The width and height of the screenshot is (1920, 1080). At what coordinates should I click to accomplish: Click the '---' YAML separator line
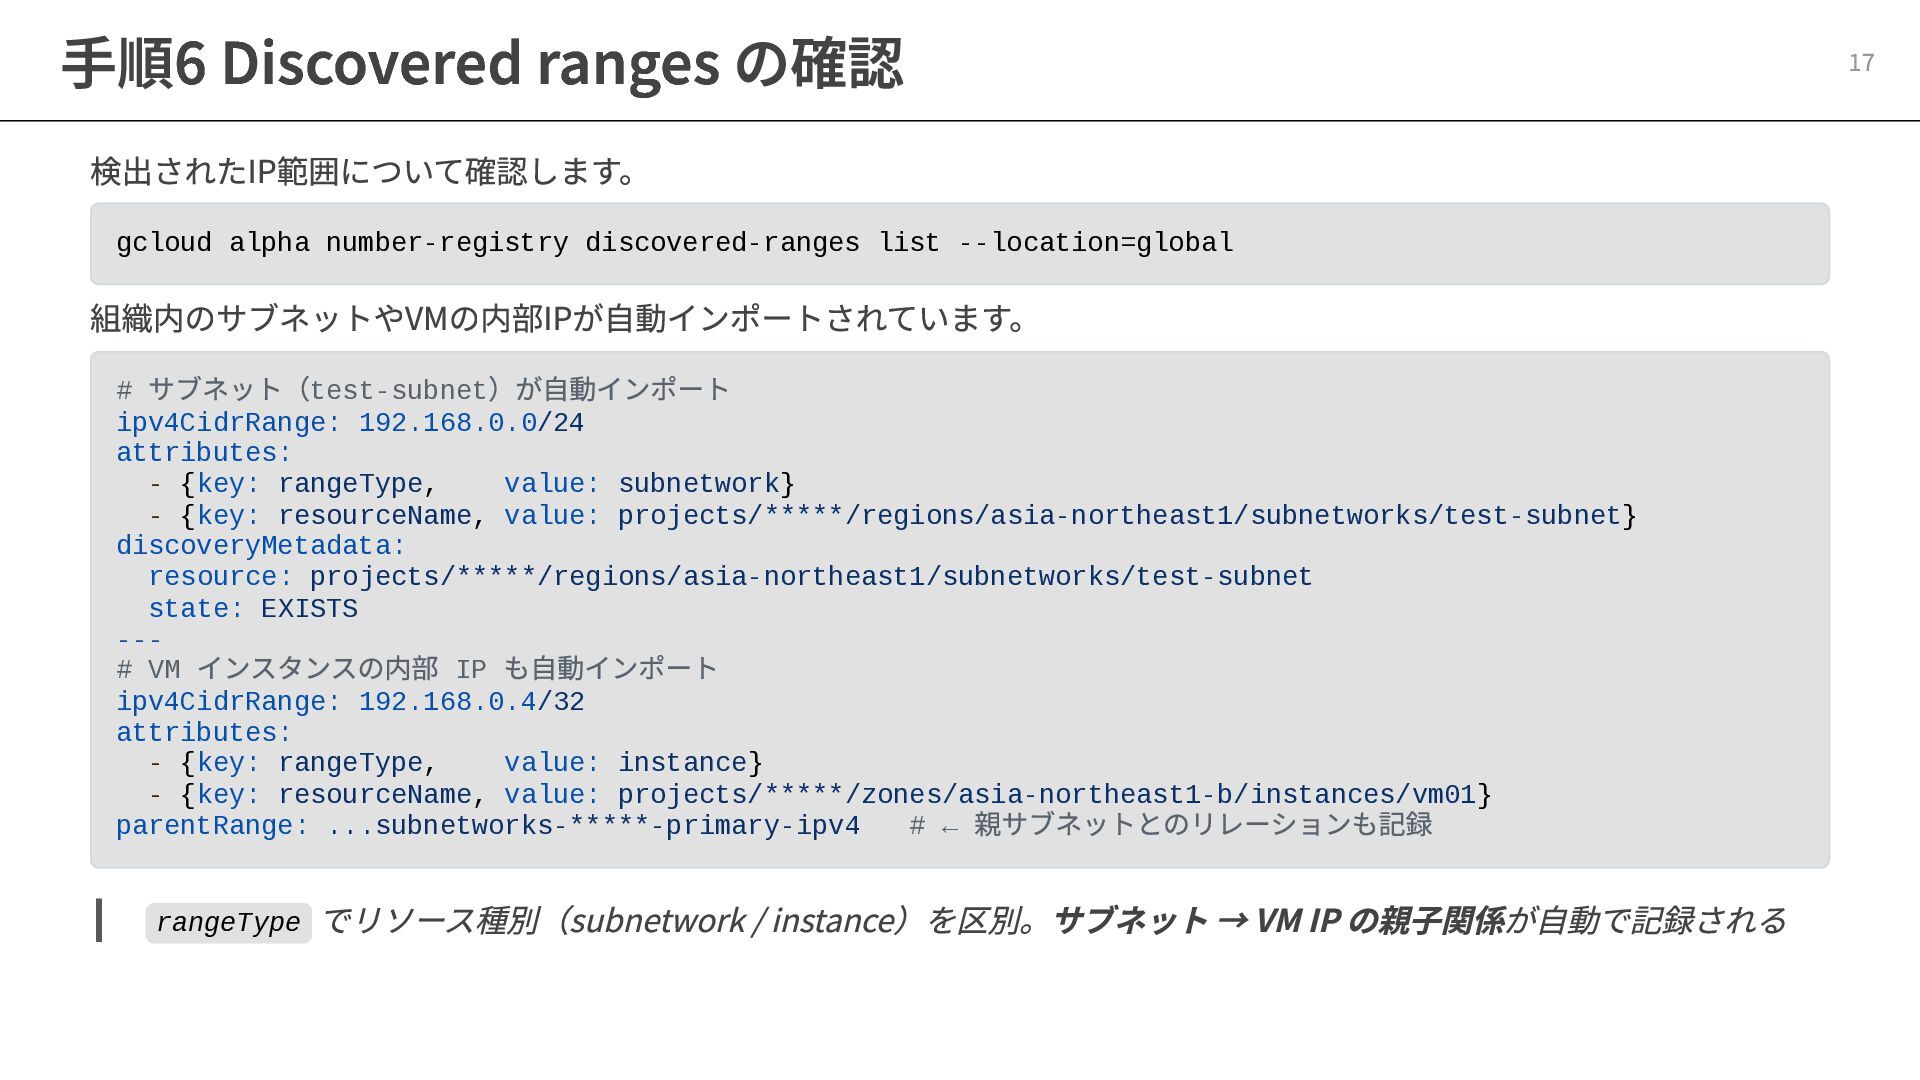tap(139, 640)
